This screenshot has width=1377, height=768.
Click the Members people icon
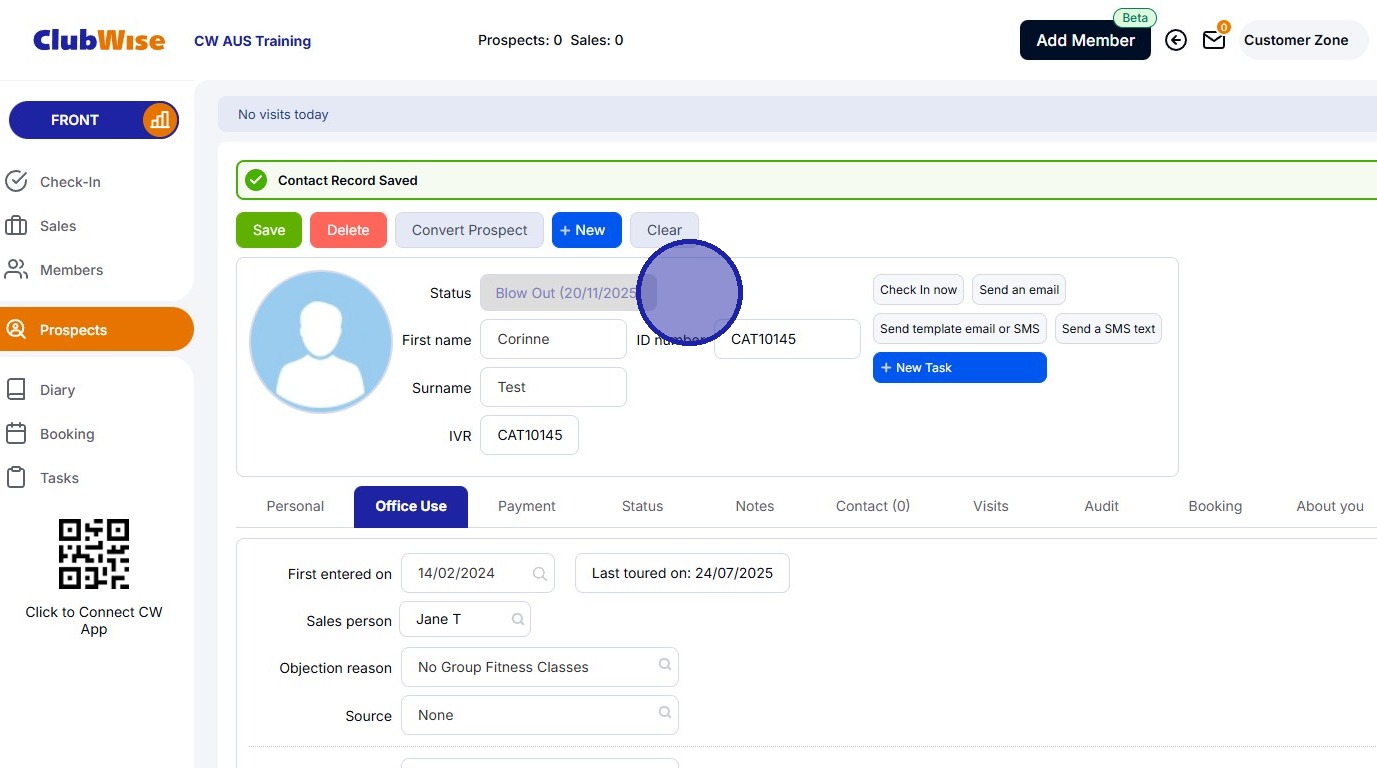pyautogui.click(x=16, y=270)
